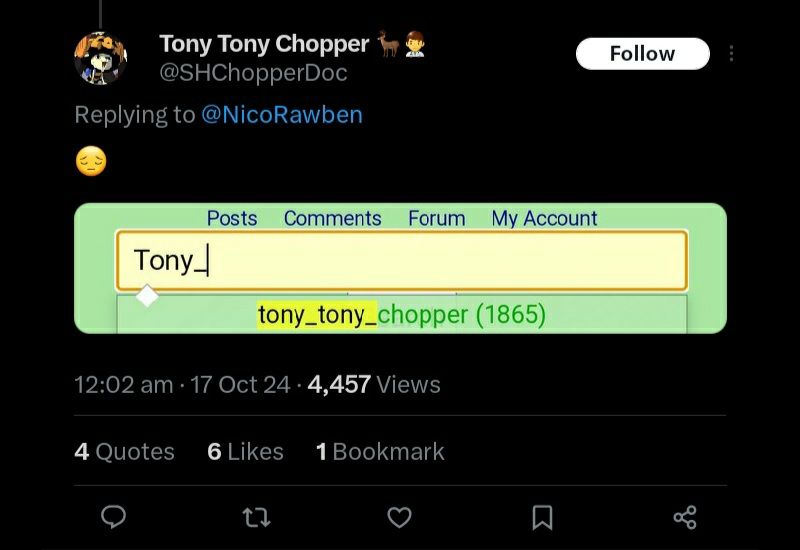Select the tony_tony_chopper (1865) suggestion
The height and width of the screenshot is (550, 800).
401,314
